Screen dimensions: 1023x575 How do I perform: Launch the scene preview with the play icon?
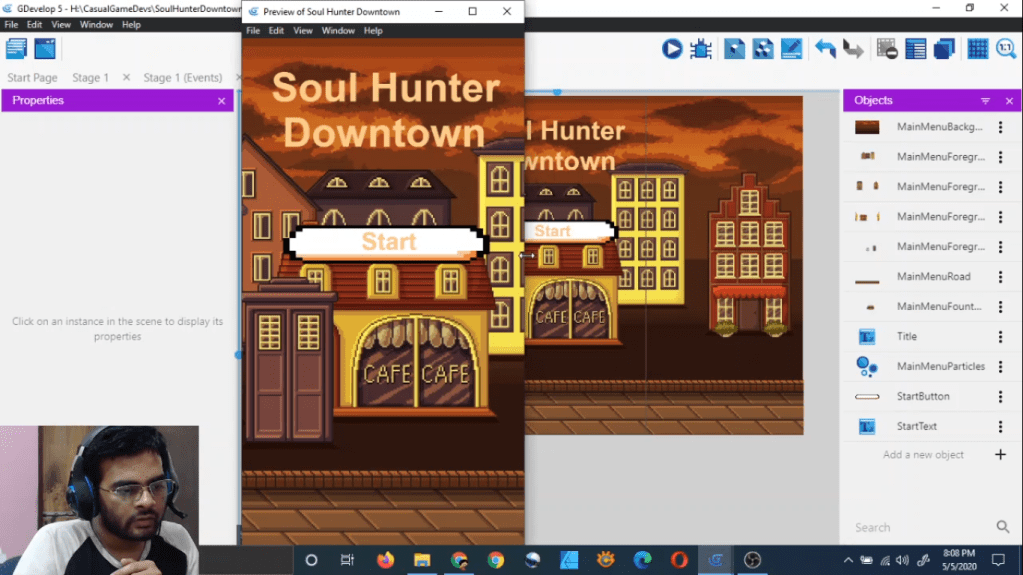pyautogui.click(x=671, y=48)
